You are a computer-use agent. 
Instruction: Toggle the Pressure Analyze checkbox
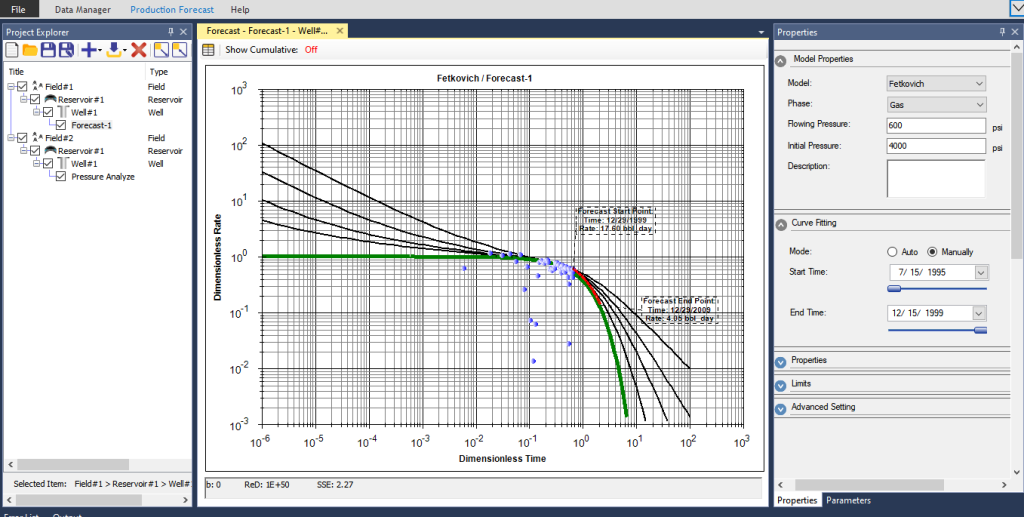point(60,176)
